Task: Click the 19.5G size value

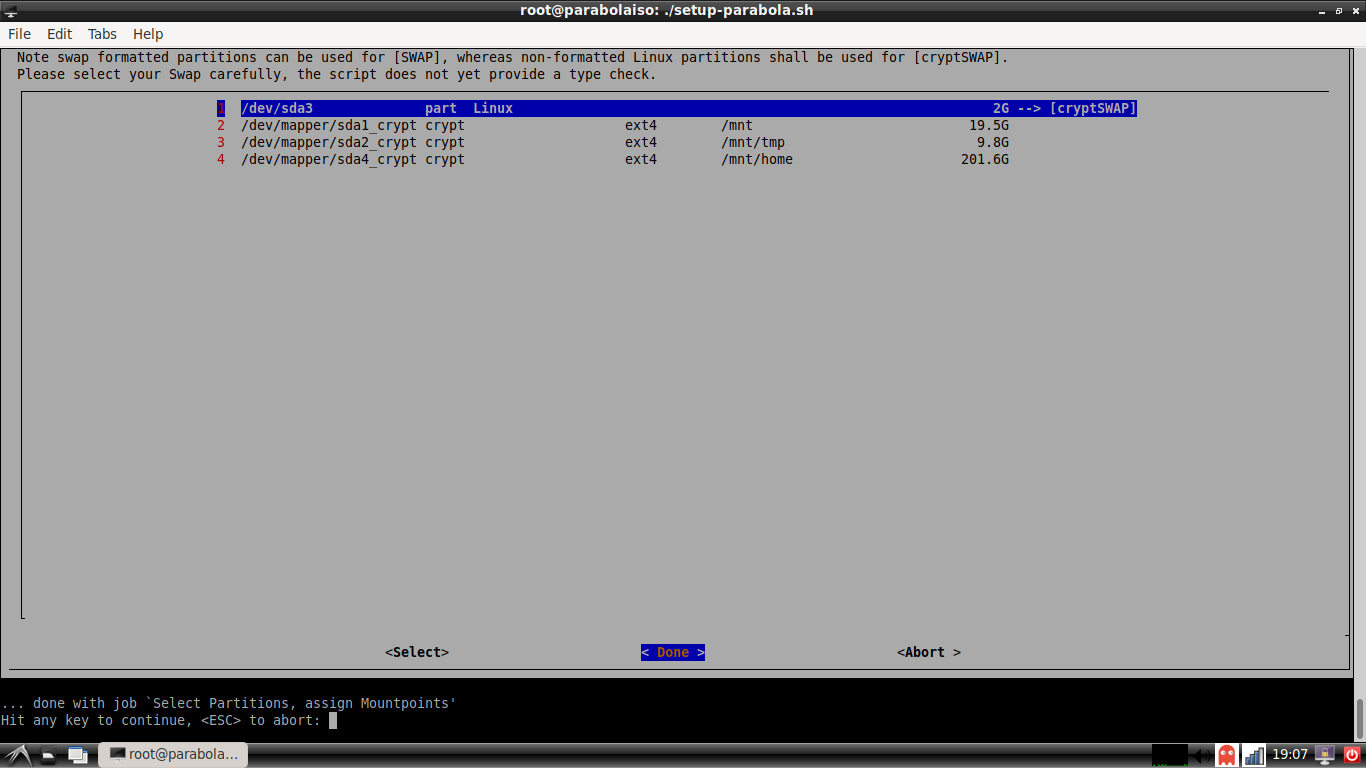Action: pyautogui.click(x=989, y=125)
